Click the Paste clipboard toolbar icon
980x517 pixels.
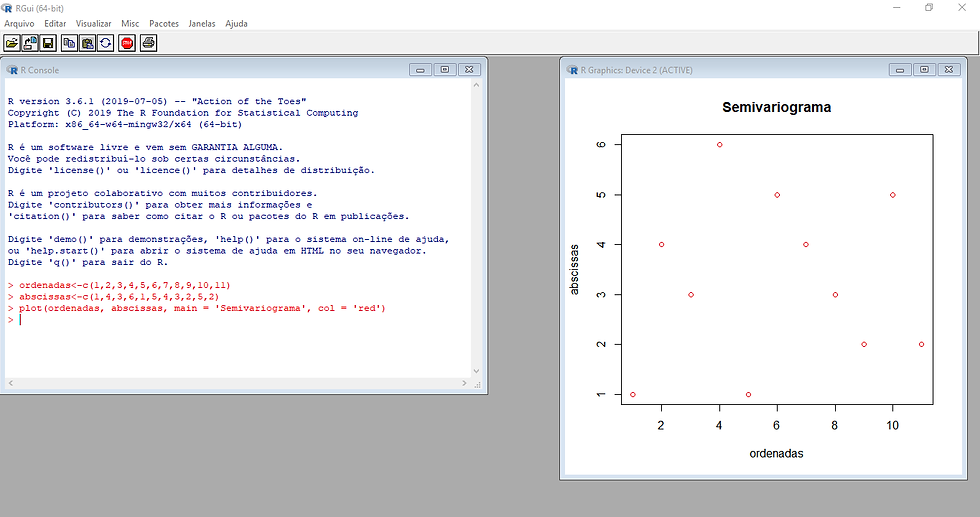[88, 43]
